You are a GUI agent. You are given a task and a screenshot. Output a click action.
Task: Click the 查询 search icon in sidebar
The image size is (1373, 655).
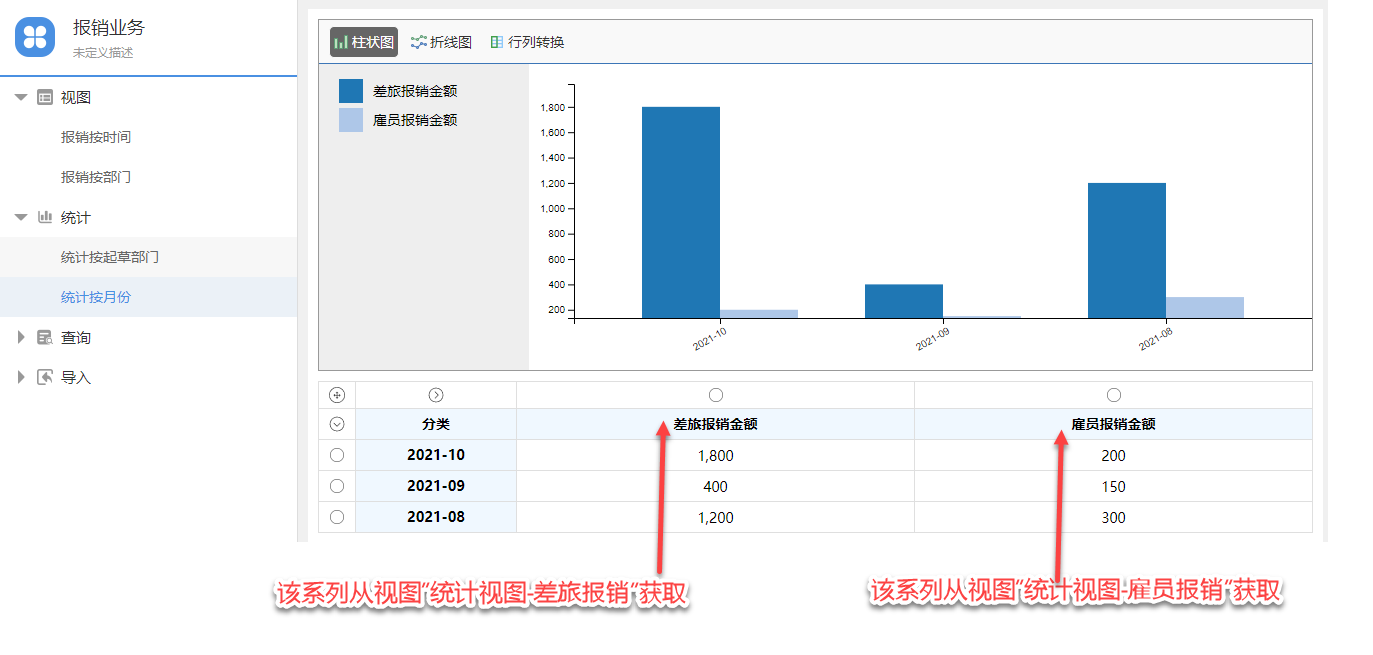[45, 337]
